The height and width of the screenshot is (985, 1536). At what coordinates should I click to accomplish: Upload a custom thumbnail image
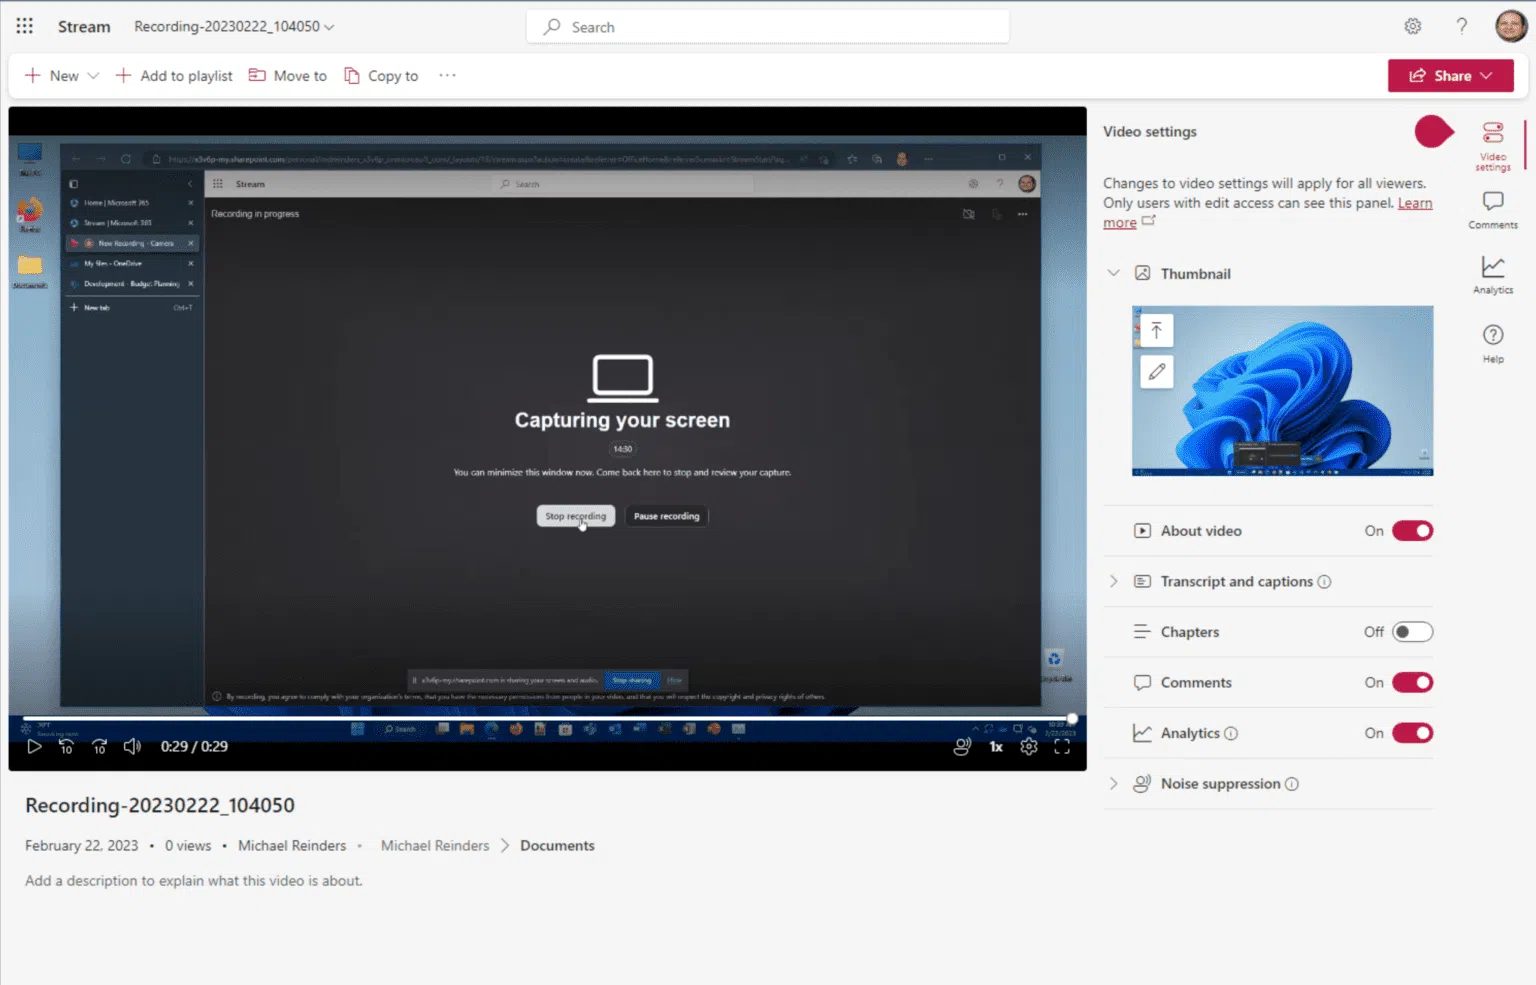click(1156, 329)
